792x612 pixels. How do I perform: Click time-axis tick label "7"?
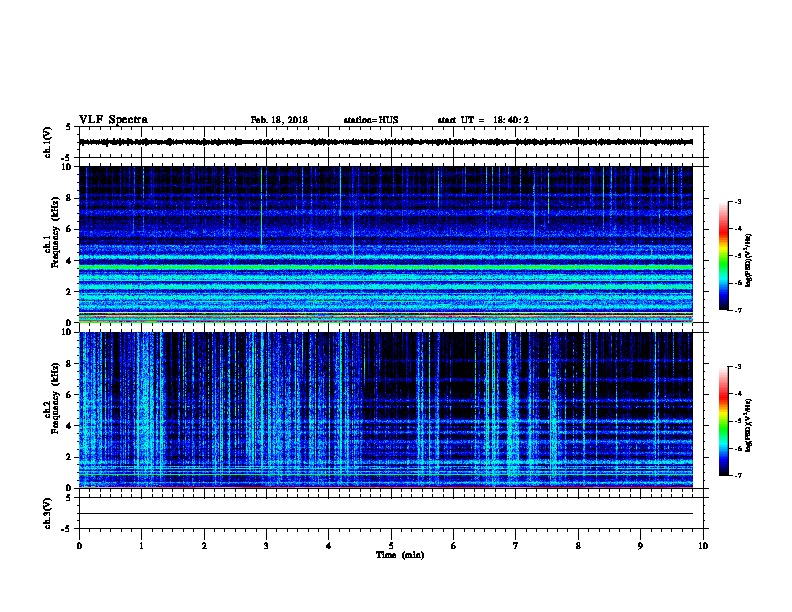click(515, 546)
